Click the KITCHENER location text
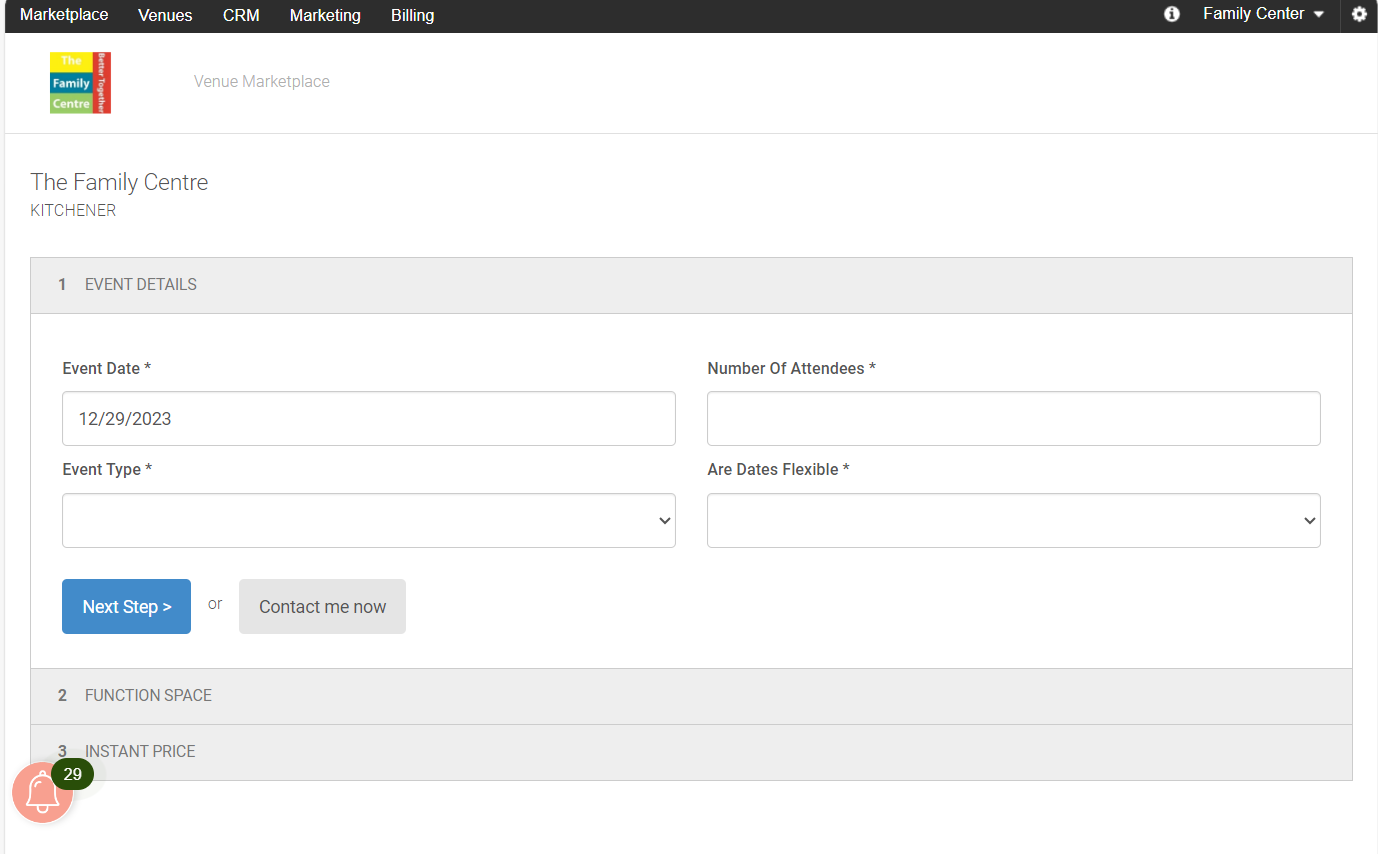1378x854 pixels. pyautogui.click(x=73, y=211)
